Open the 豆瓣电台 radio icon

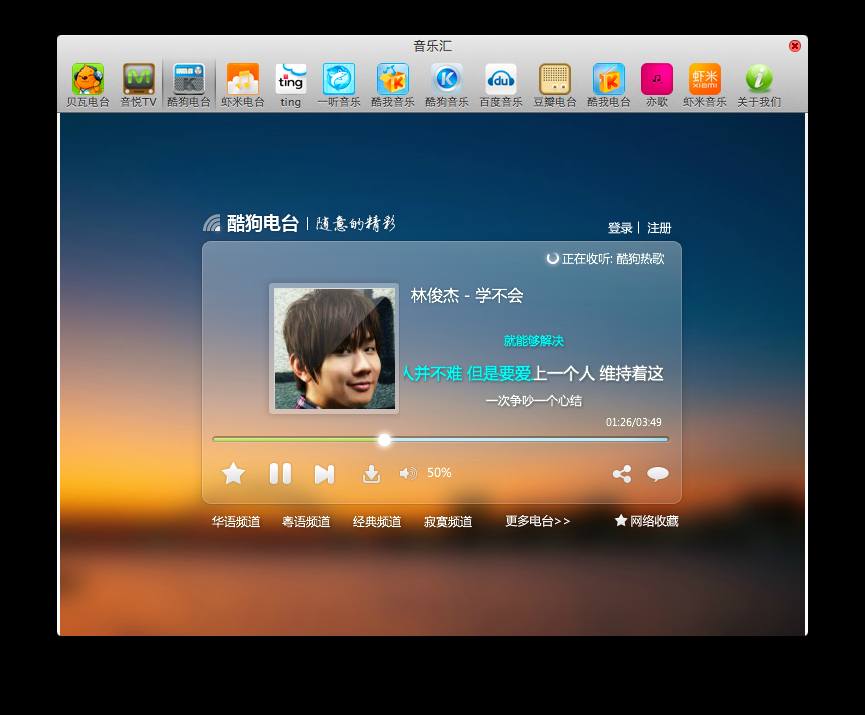[x=555, y=86]
